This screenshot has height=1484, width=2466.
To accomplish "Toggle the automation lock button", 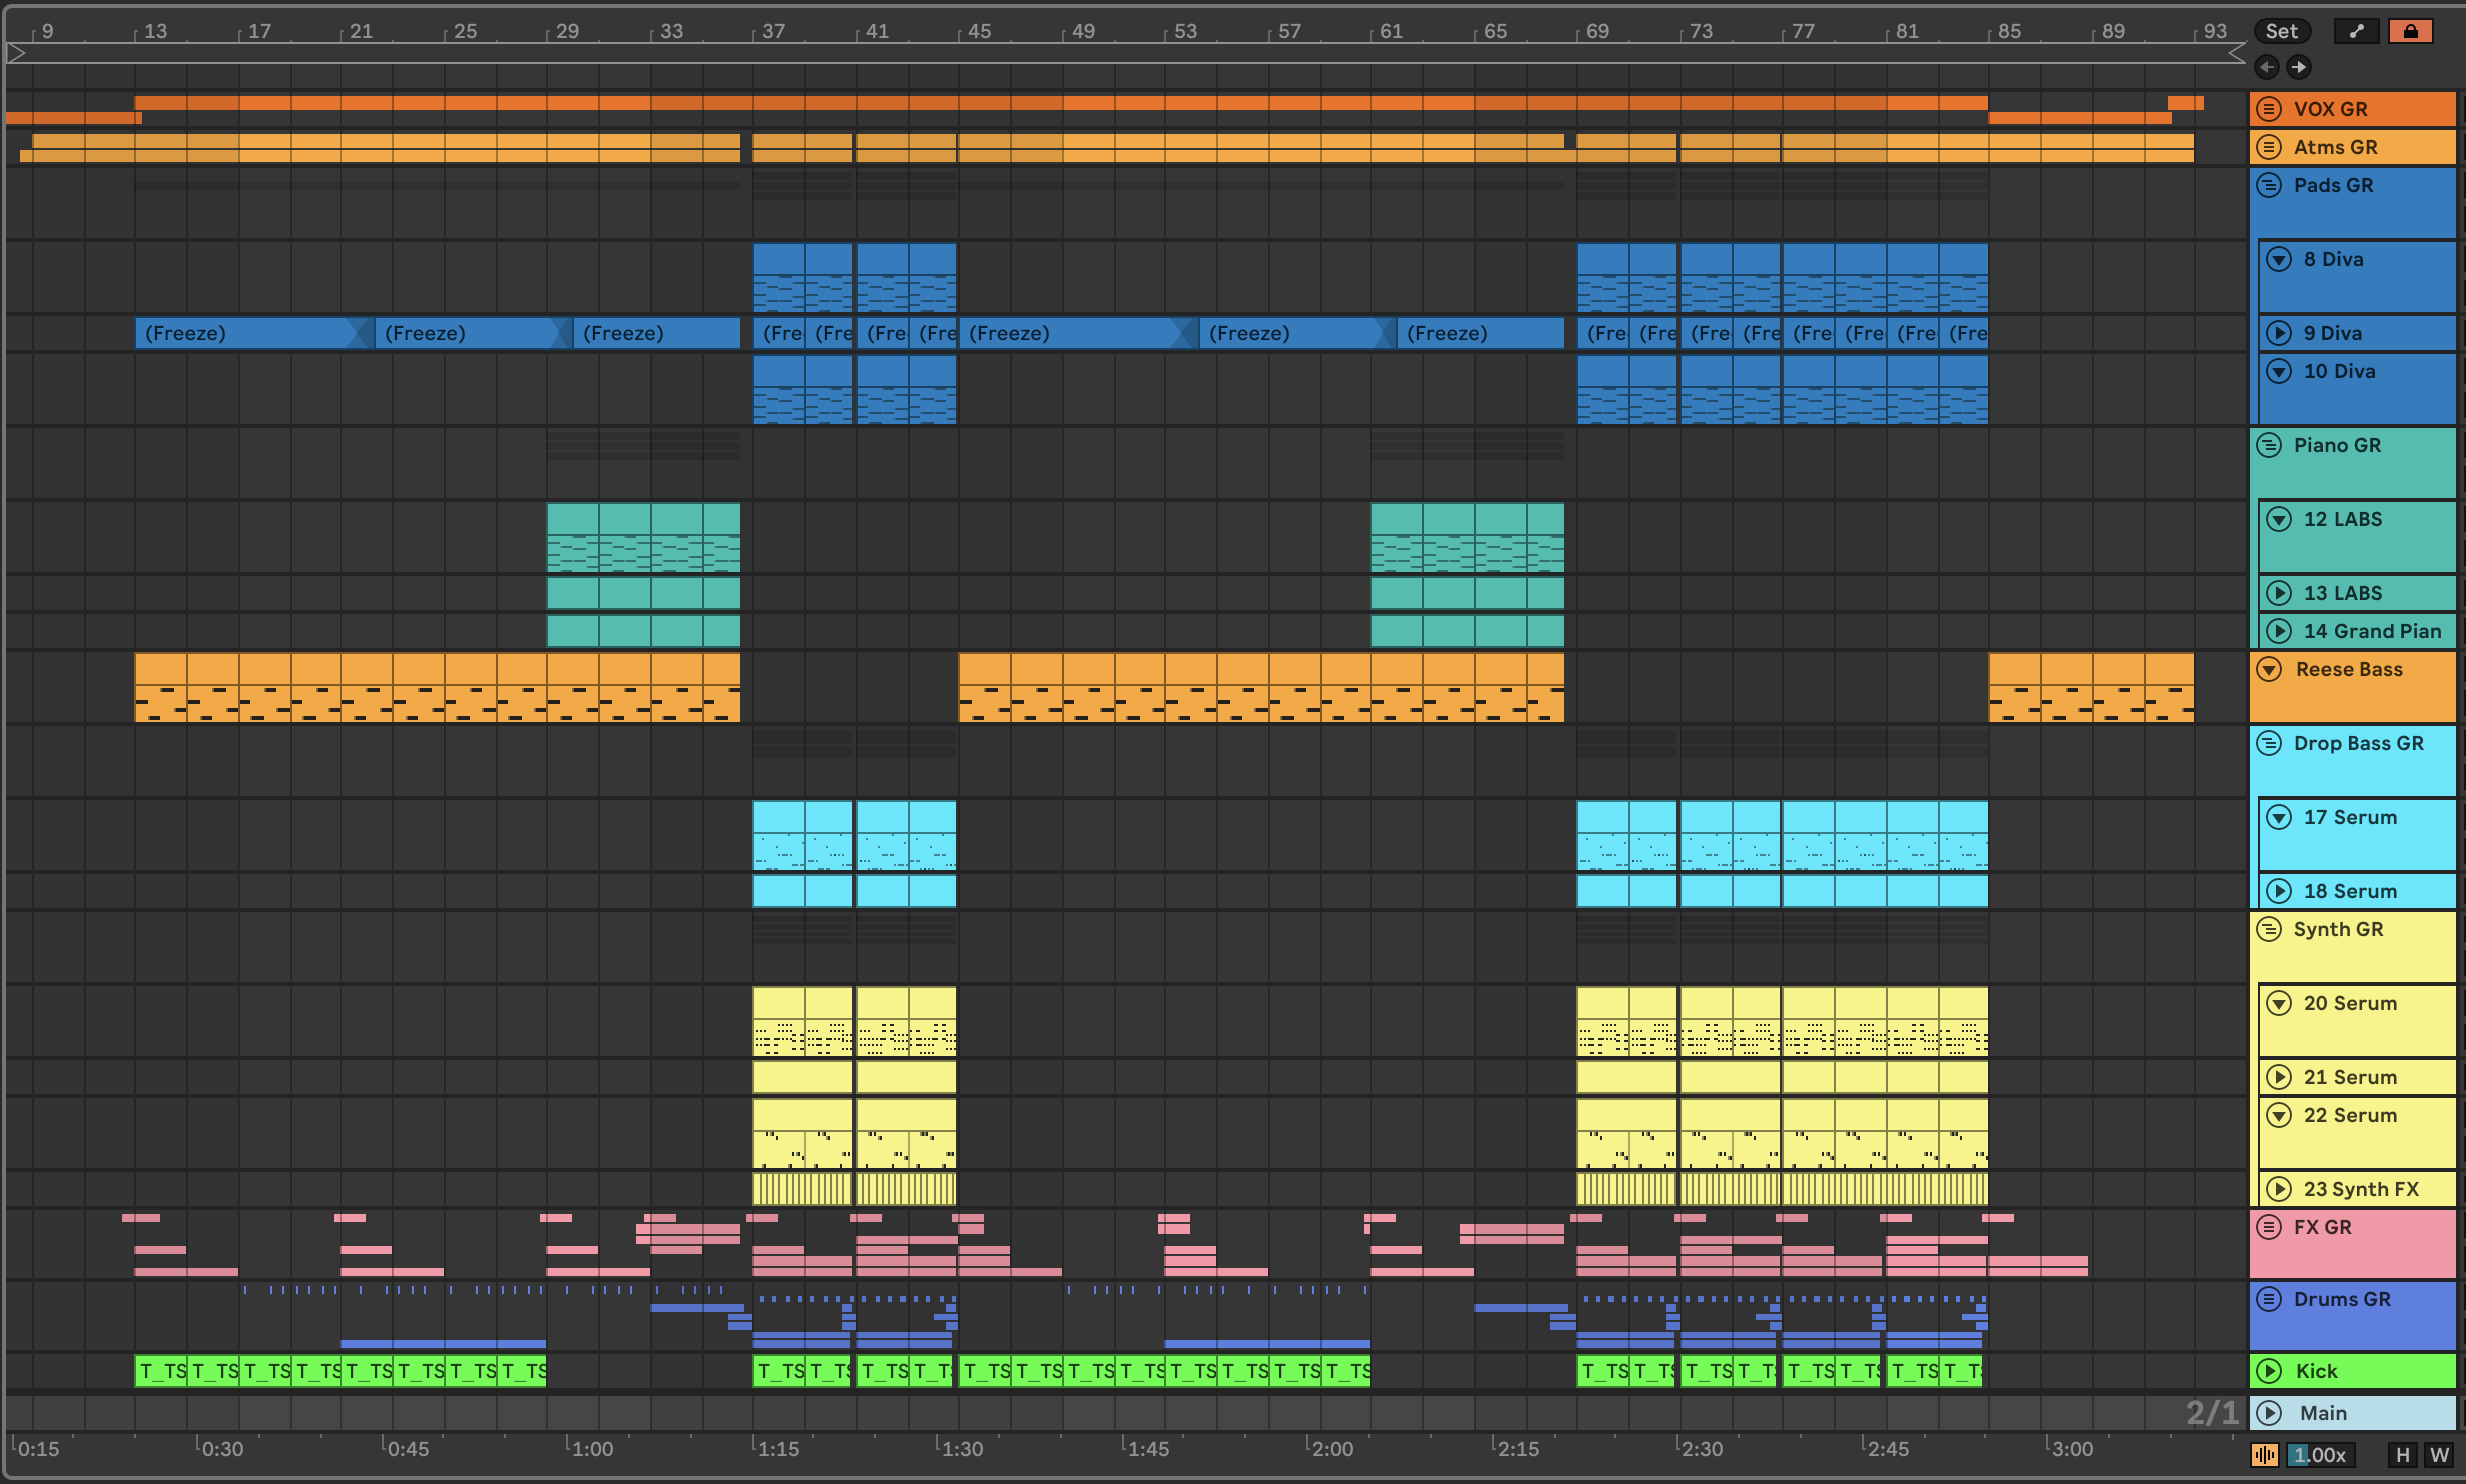I will point(2410,31).
